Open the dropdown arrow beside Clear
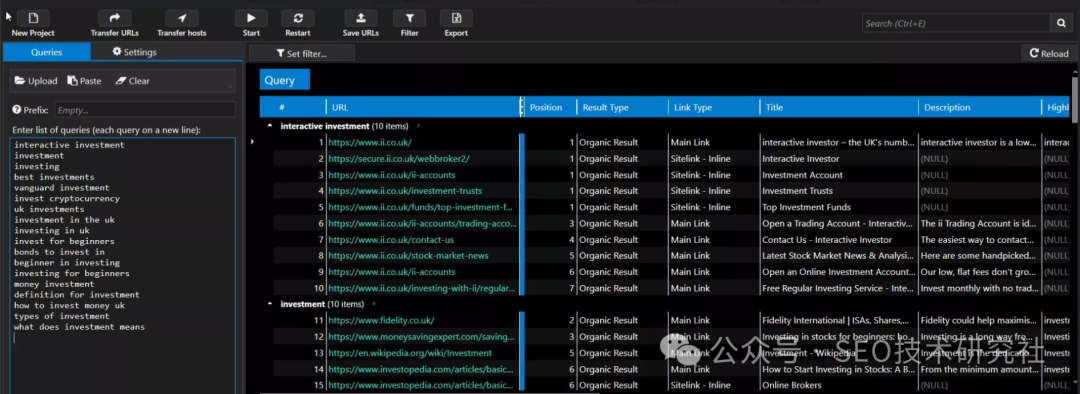 [x=230, y=87]
